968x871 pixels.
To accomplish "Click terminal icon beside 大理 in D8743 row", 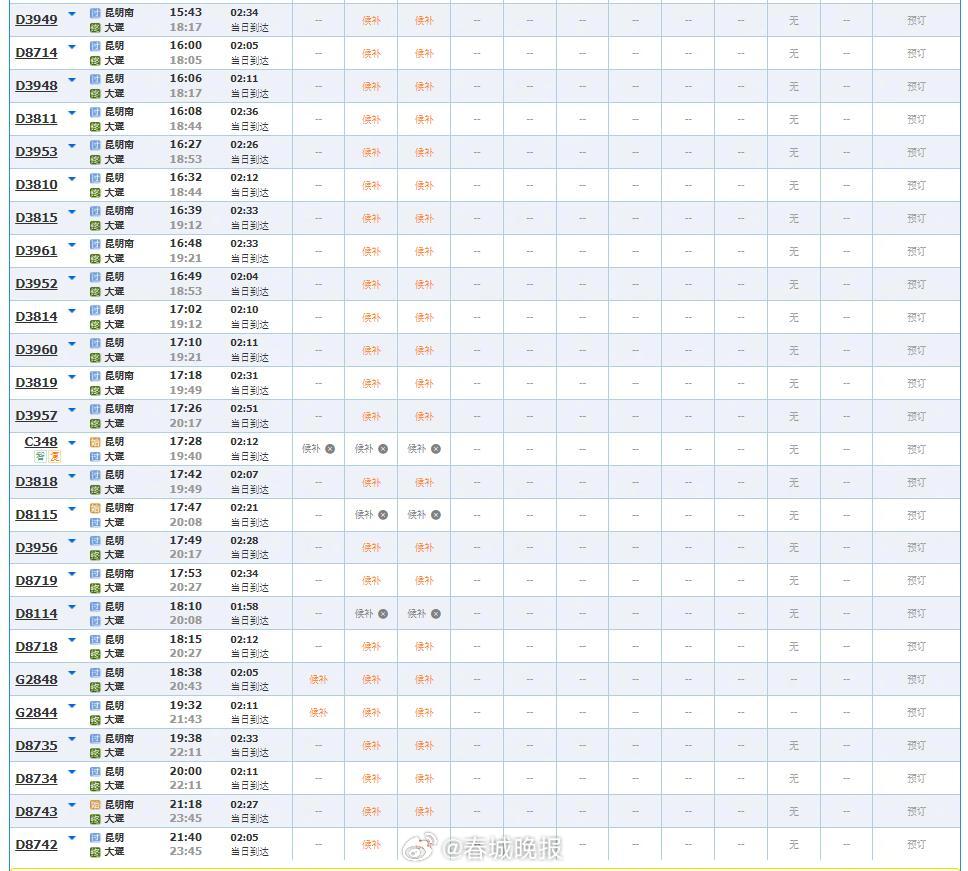I will click(x=95, y=820).
